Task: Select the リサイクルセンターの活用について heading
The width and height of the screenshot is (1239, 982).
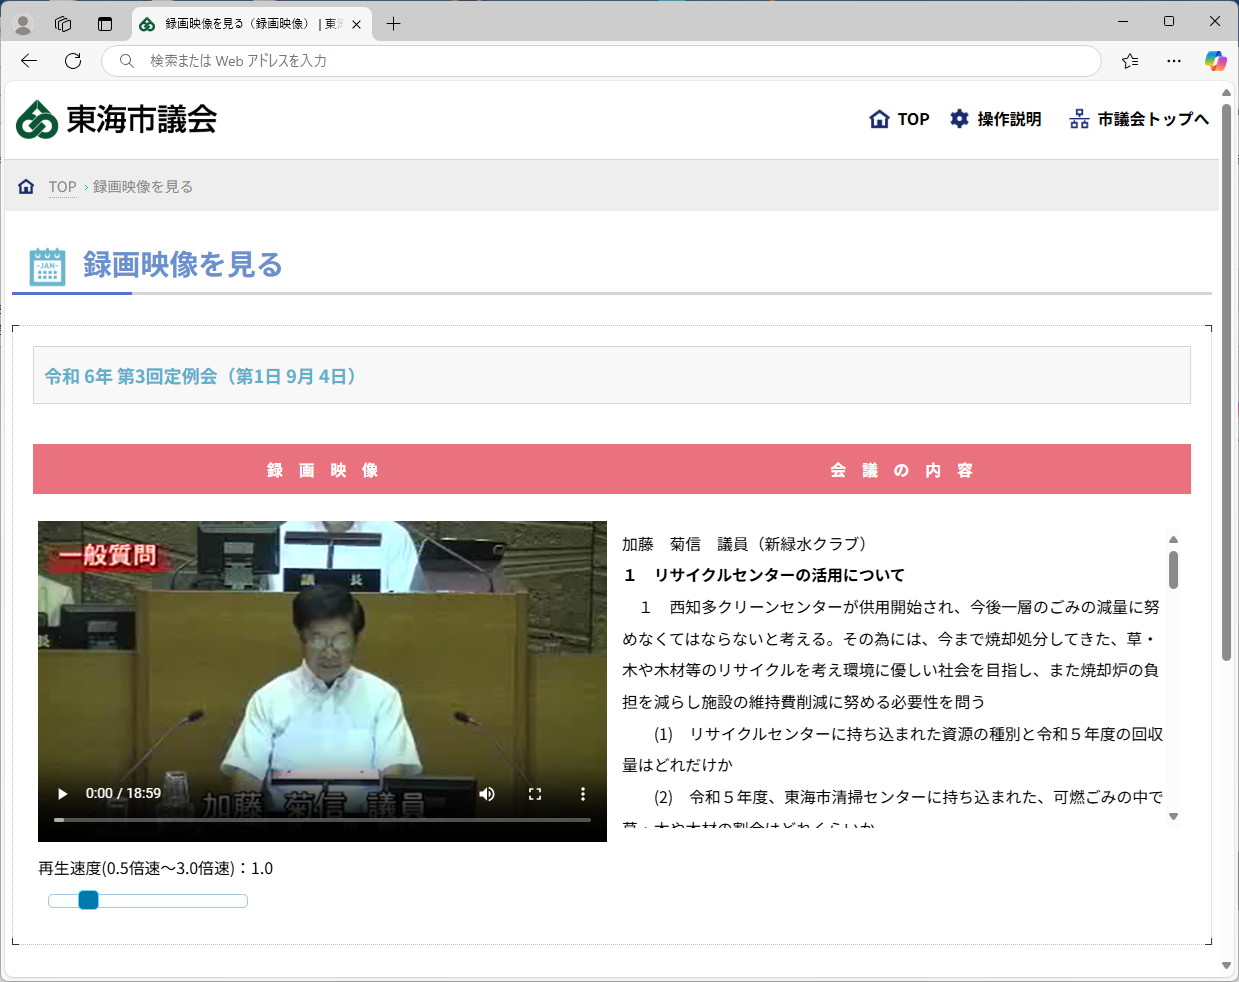Action: pos(779,575)
